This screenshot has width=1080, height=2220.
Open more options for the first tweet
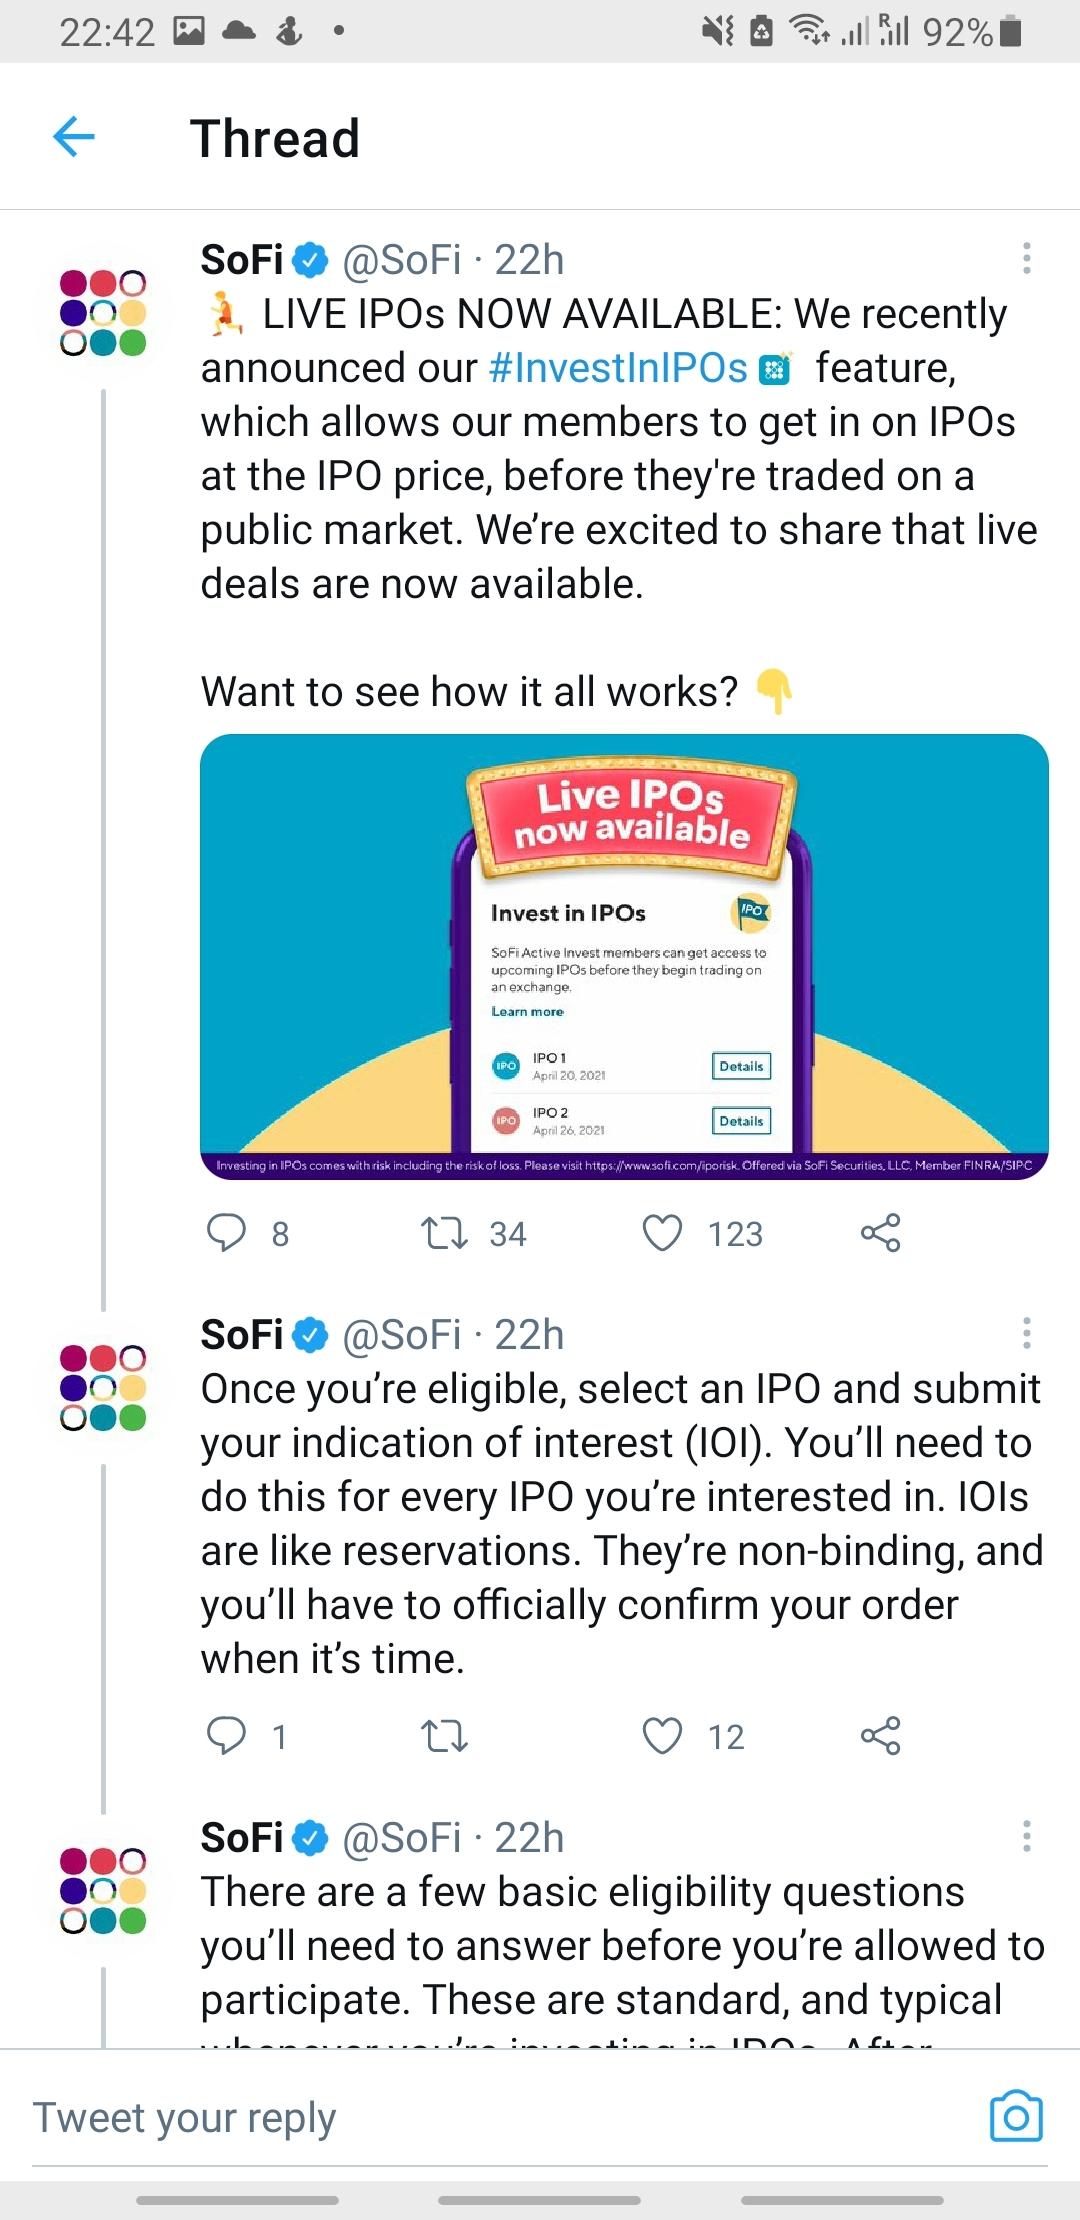(x=1026, y=258)
